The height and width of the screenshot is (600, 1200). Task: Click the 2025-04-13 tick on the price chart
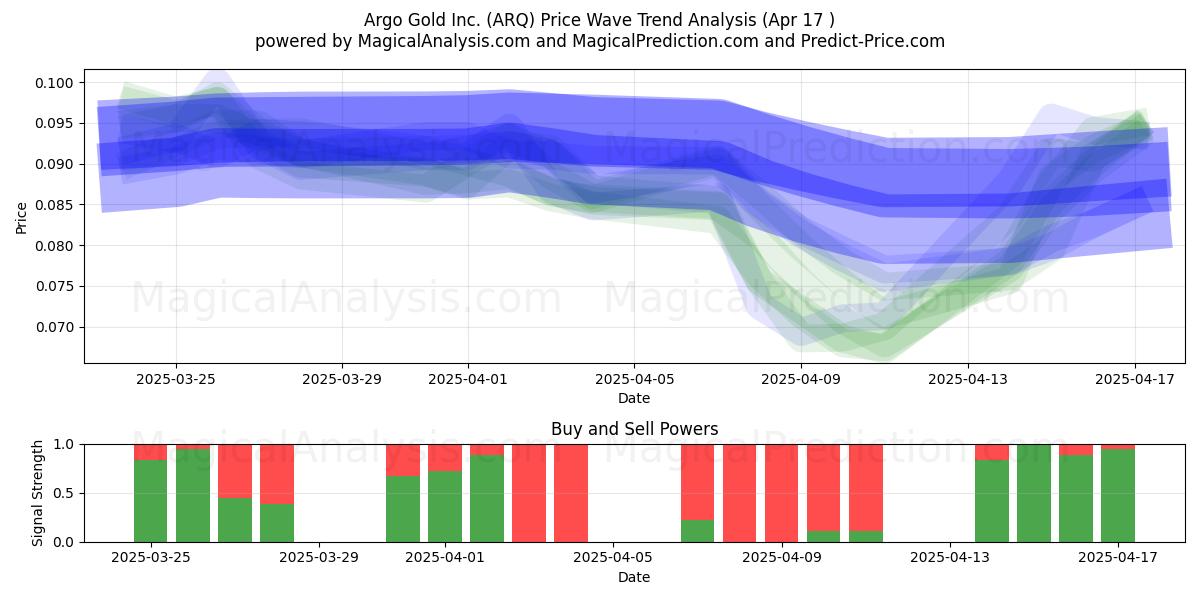967,379
